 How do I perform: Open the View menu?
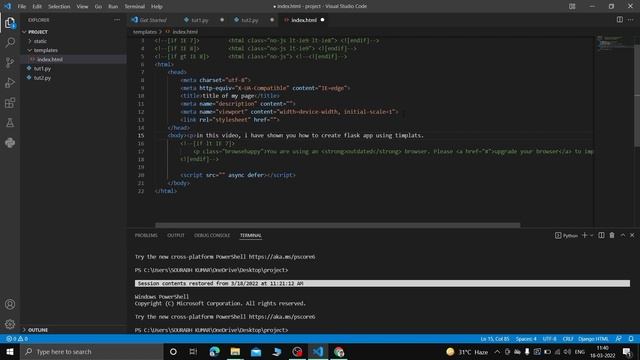(x=82, y=7)
